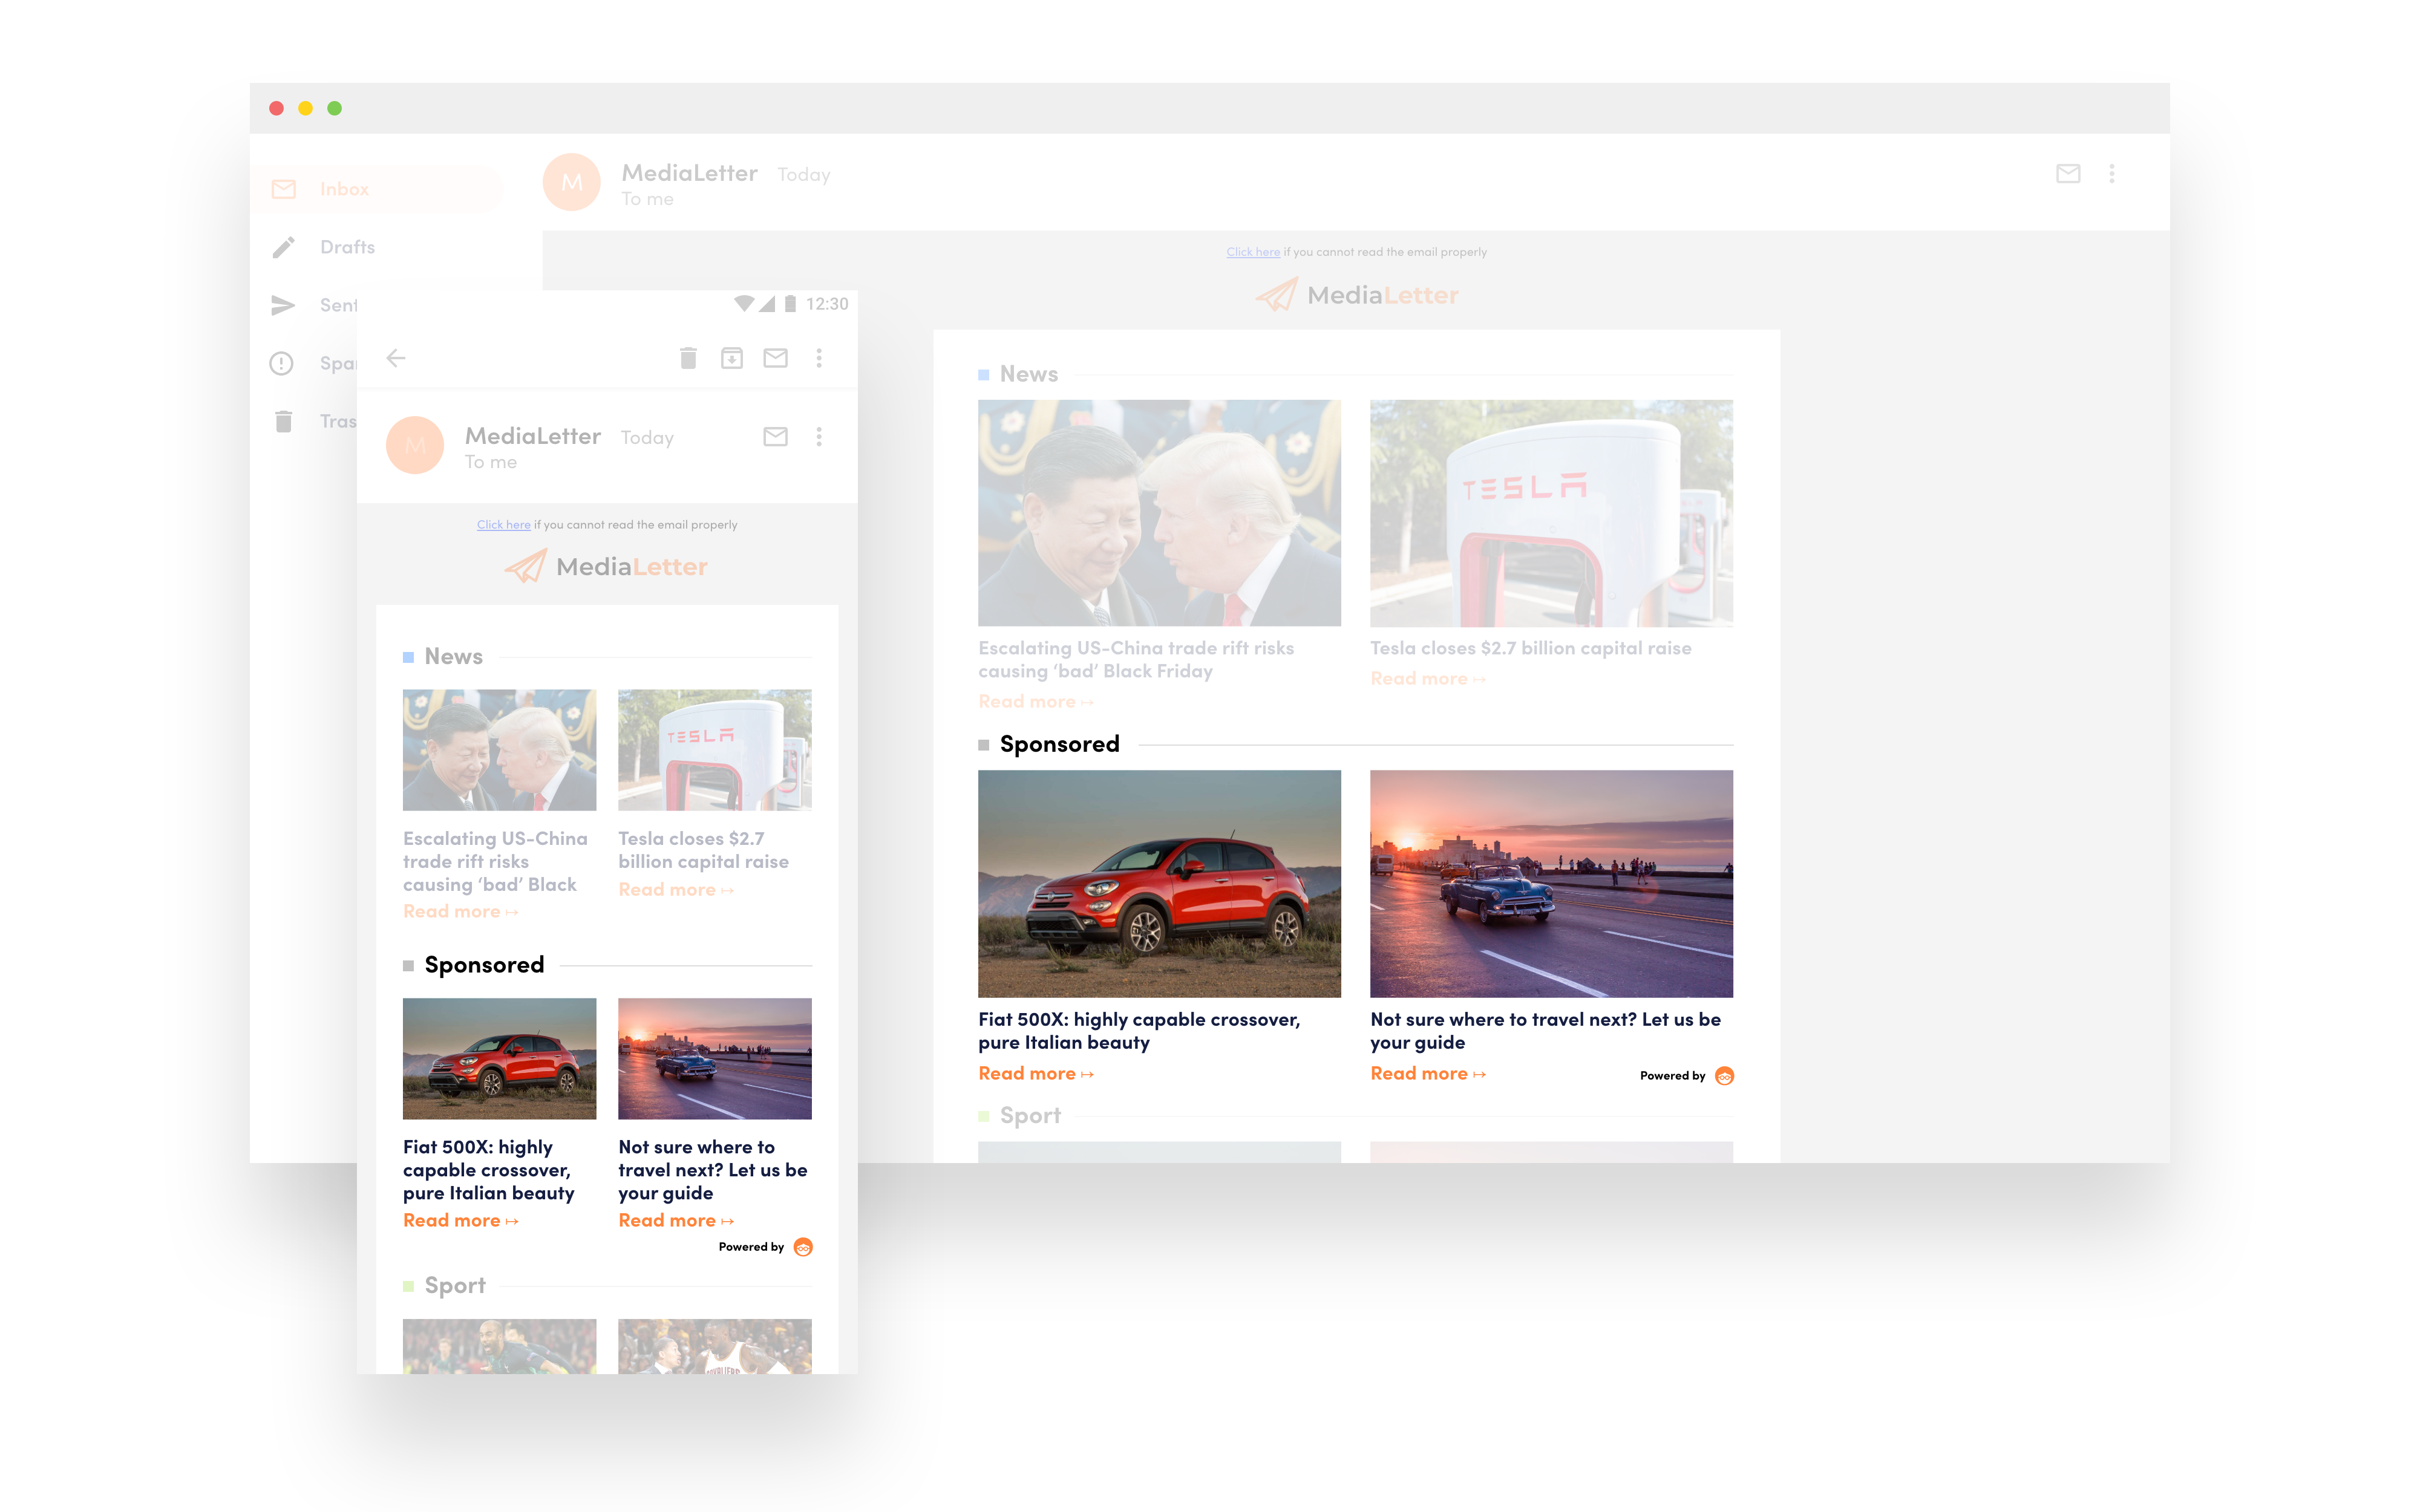Click the Spam warning icon

pos(282,363)
